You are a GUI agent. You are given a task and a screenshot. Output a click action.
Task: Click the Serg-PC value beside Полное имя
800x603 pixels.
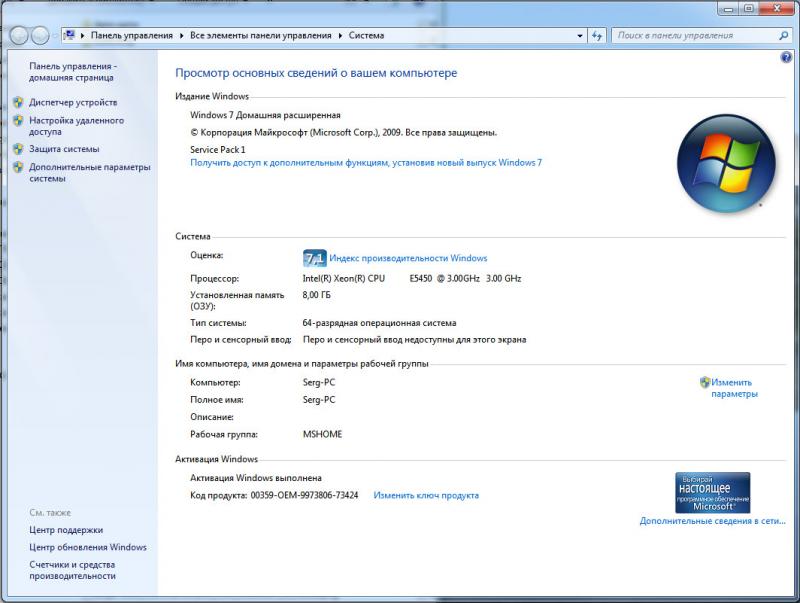319,400
